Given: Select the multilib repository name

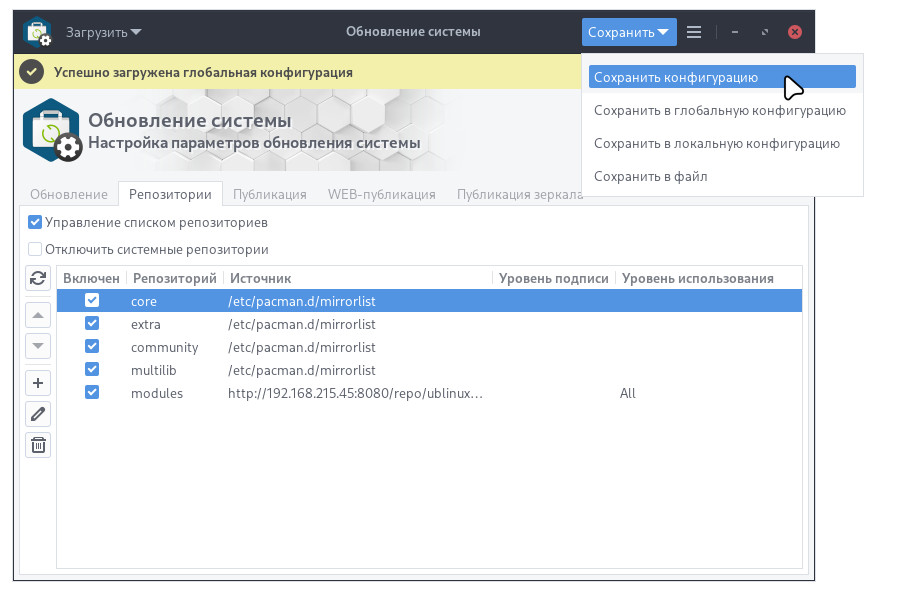Looking at the screenshot, I should pyautogui.click(x=153, y=370).
